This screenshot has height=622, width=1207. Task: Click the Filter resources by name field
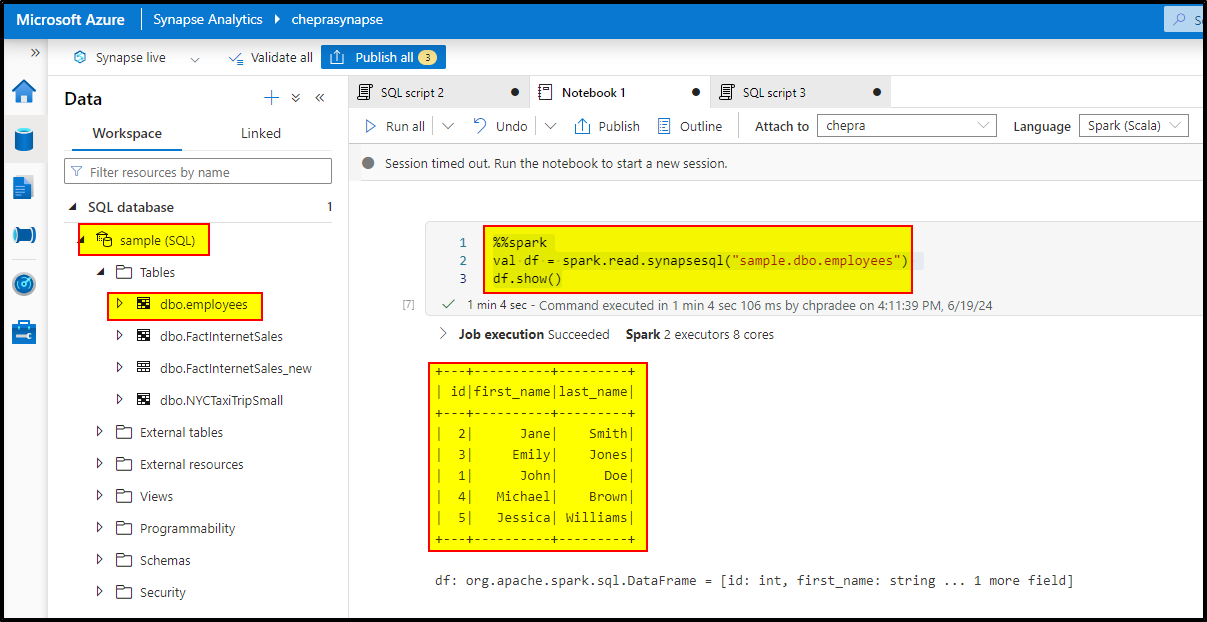197,170
